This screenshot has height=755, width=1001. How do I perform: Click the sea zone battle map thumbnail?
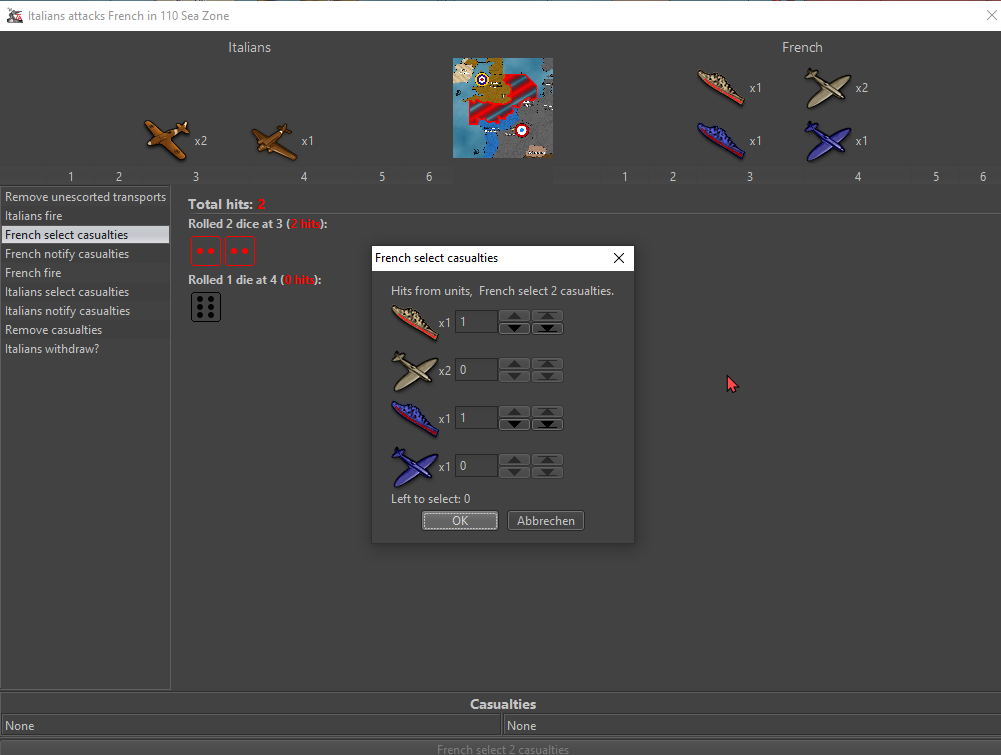pyautogui.click(x=502, y=107)
